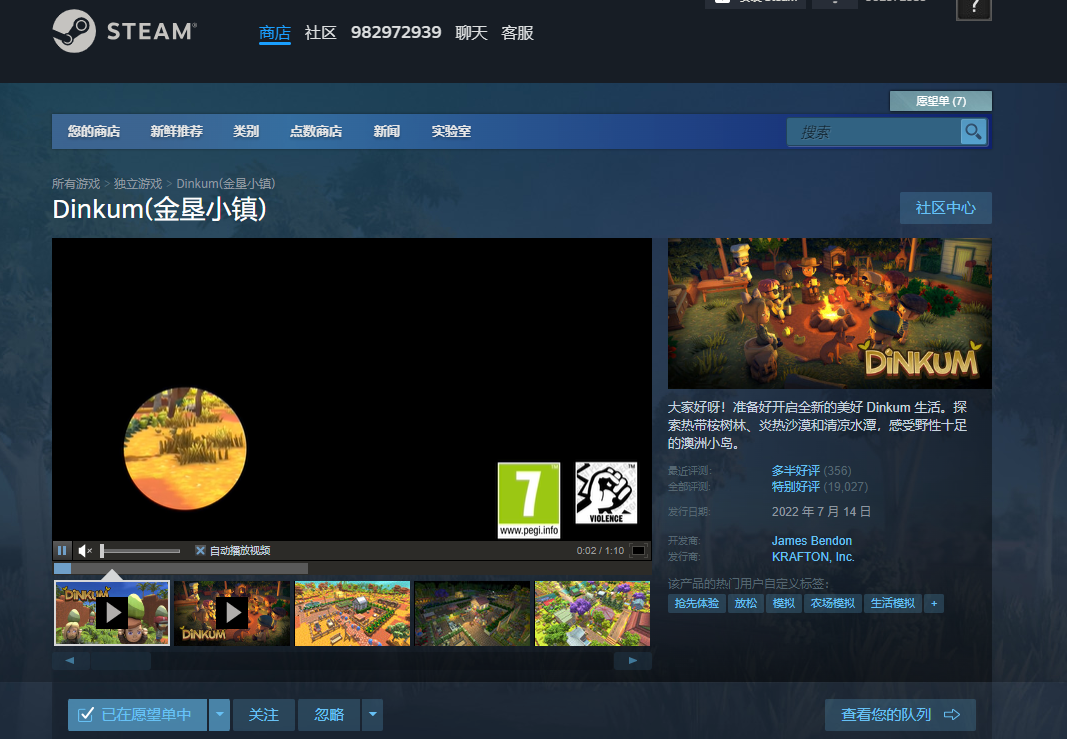Open the 982972939 profile menu
The width and height of the screenshot is (1067, 739).
click(x=396, y=33)
